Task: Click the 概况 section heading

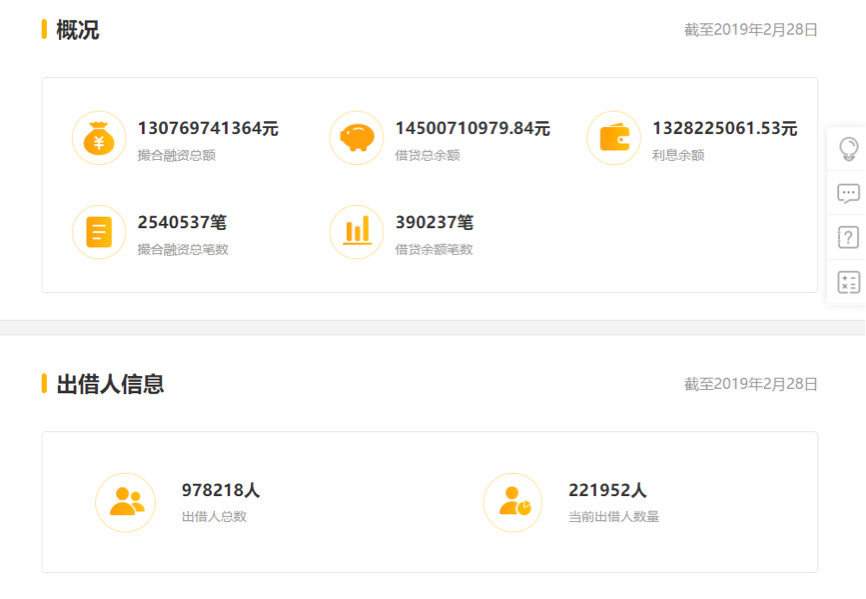Action: click(x=77, y=30)
